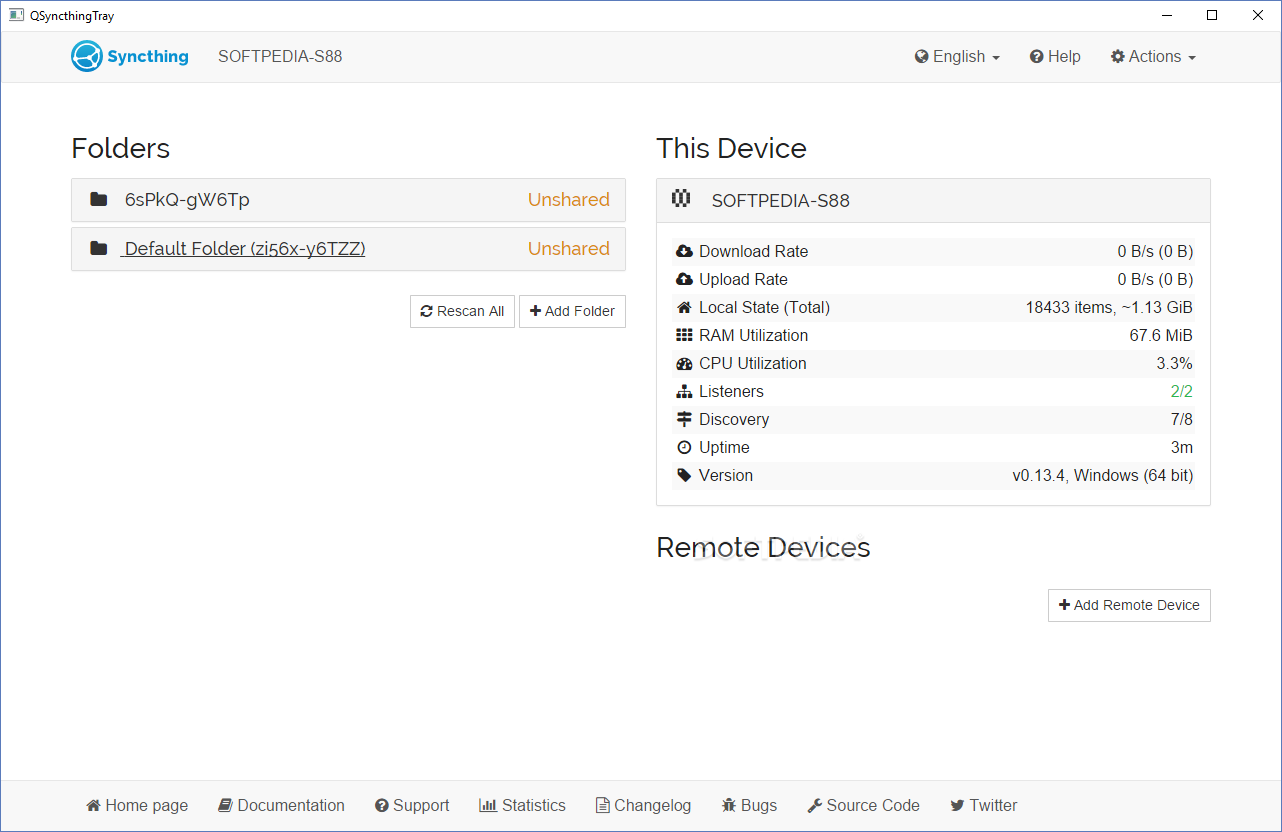Click the Discovery value 7/8

pos(1182,419)
